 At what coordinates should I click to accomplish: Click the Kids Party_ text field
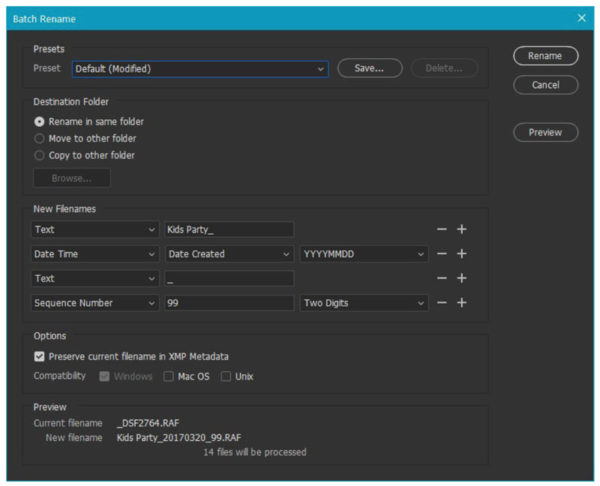coord(229,230)
